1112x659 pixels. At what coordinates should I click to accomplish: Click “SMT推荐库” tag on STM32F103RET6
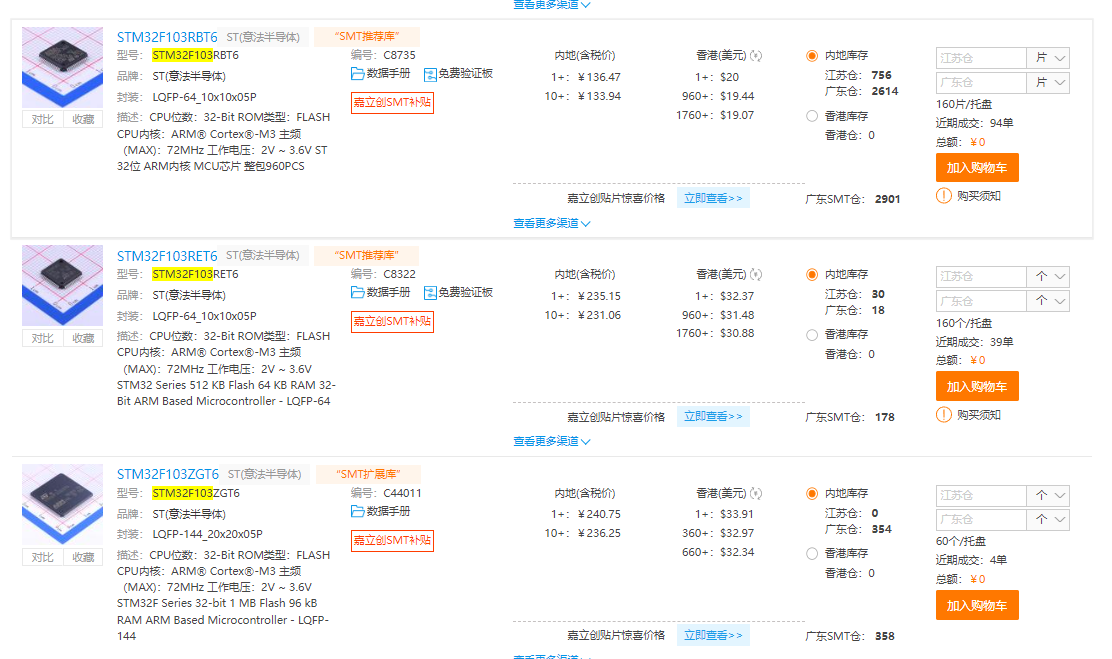(x=367, y=255)
